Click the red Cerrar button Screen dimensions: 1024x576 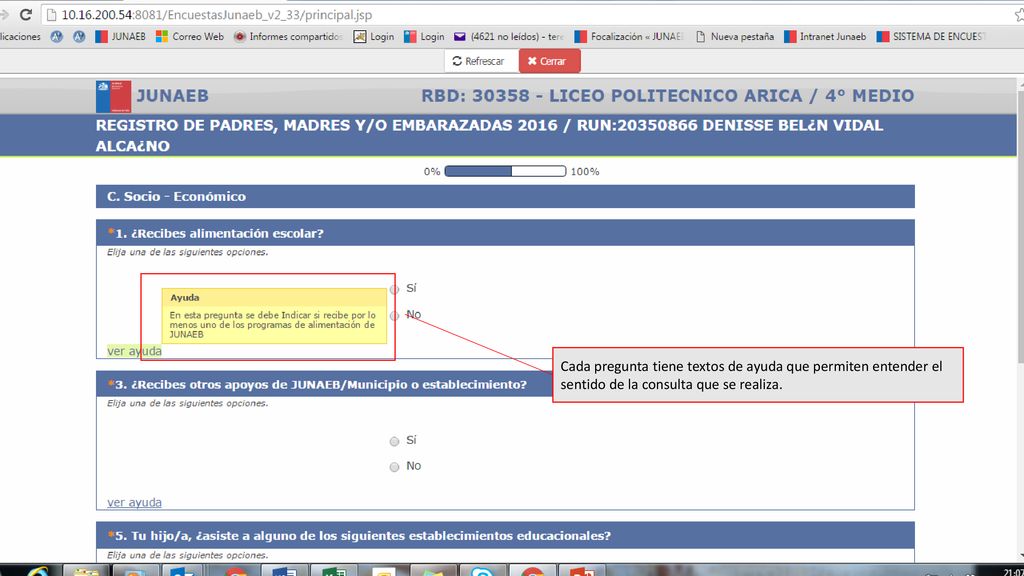tap(549, 61)
